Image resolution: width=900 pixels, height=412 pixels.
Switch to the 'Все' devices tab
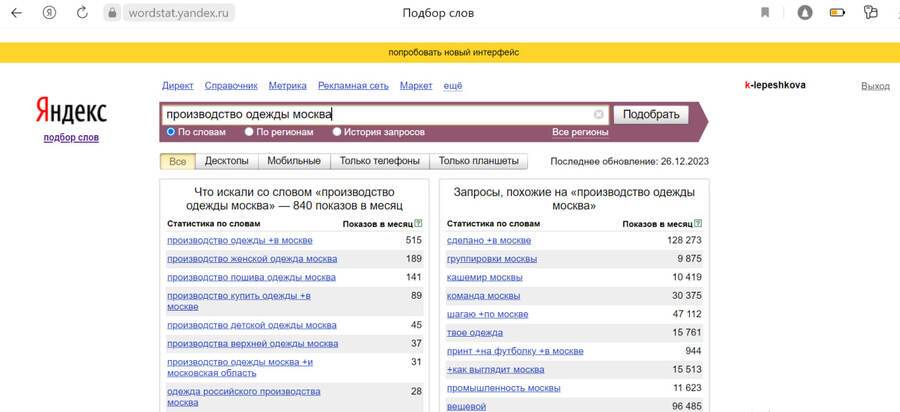pyautogui.click(x=177, y=161)
